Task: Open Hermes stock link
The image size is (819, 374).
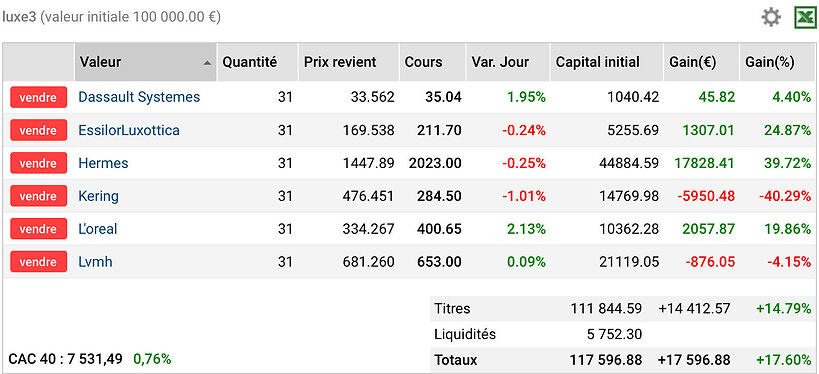Action: coord(103,163)
